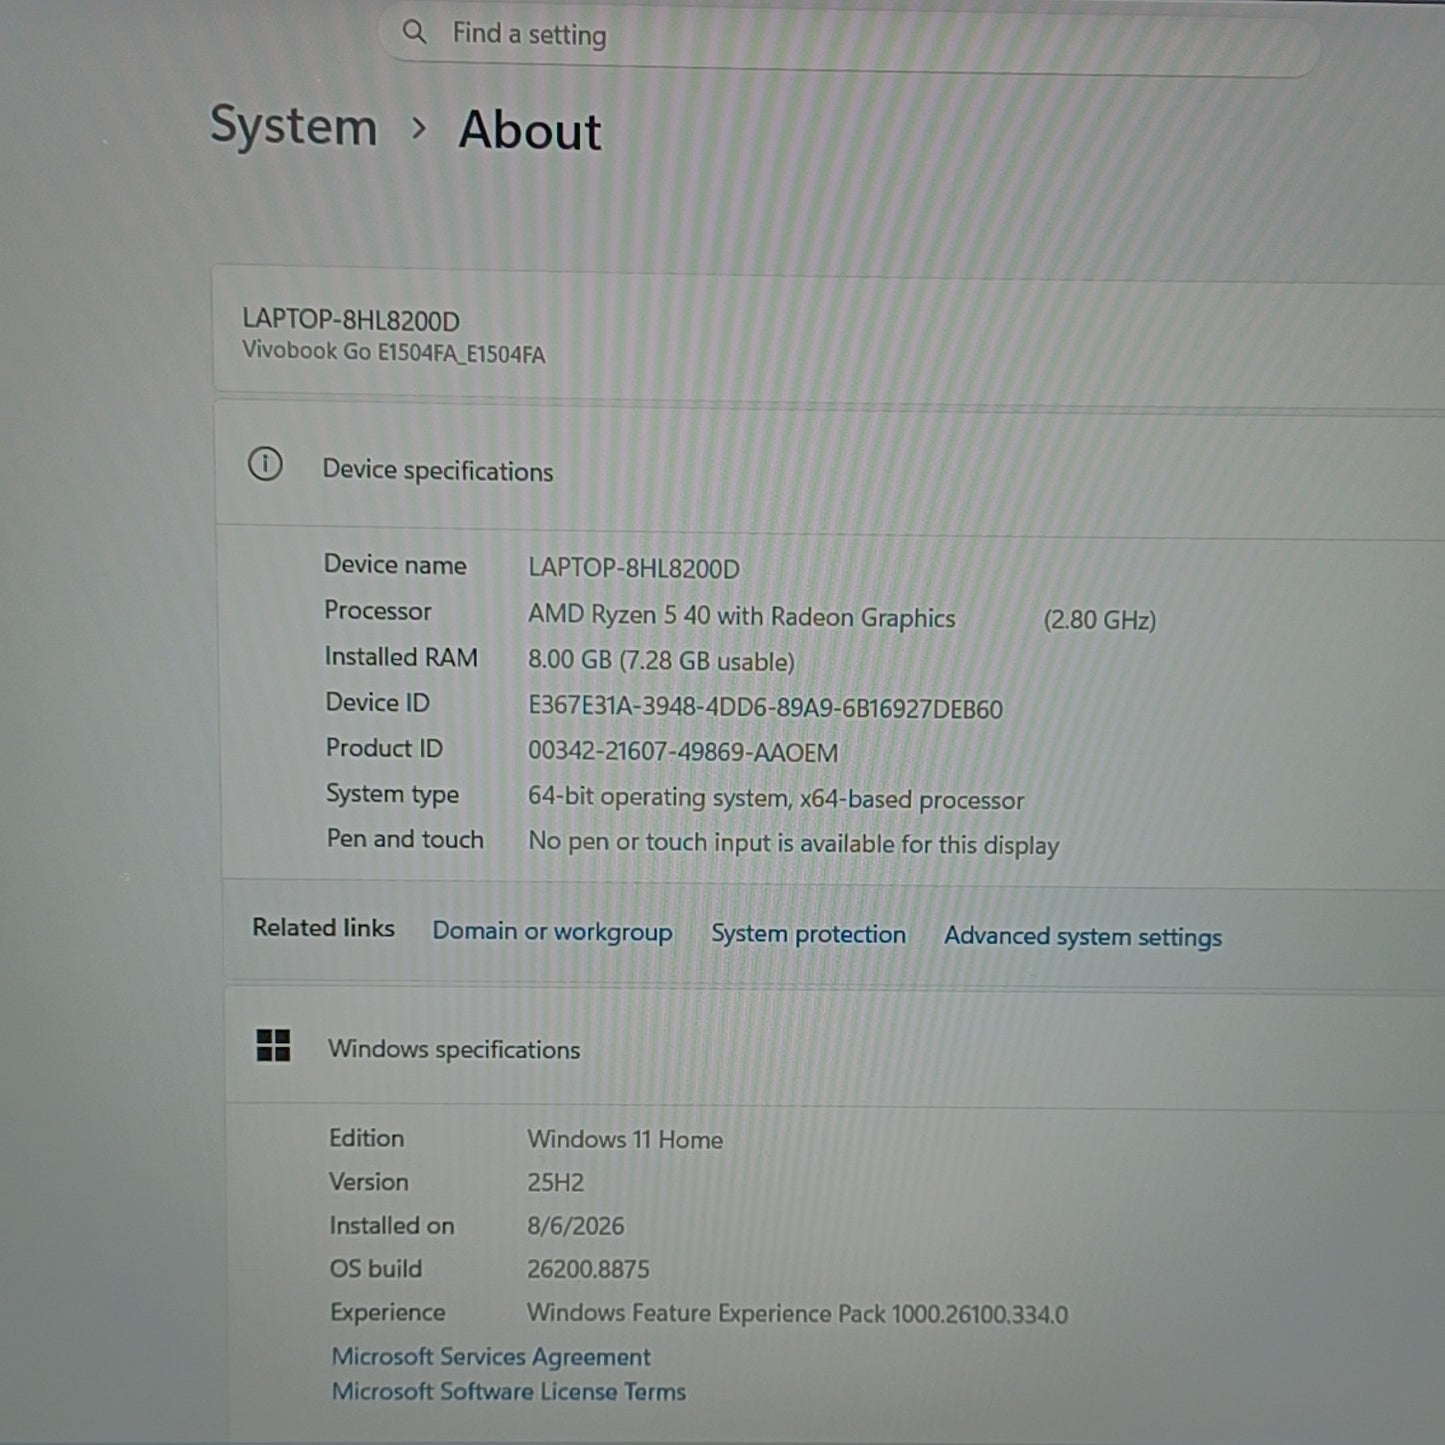Click the OS build label

pos(376,1269)
